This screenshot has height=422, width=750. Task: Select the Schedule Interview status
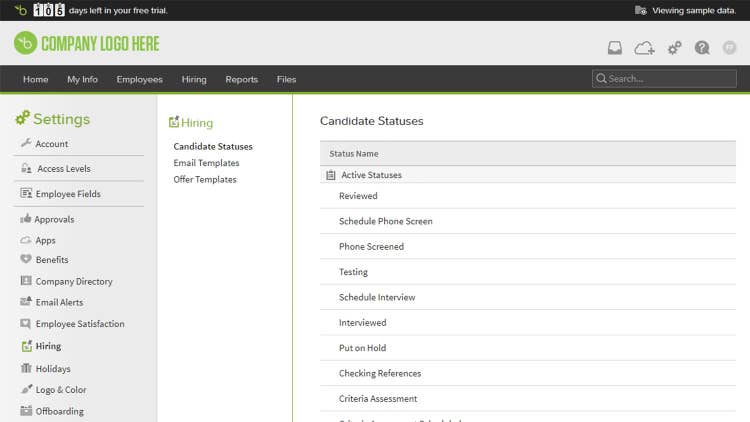click(x=528, y=297)
